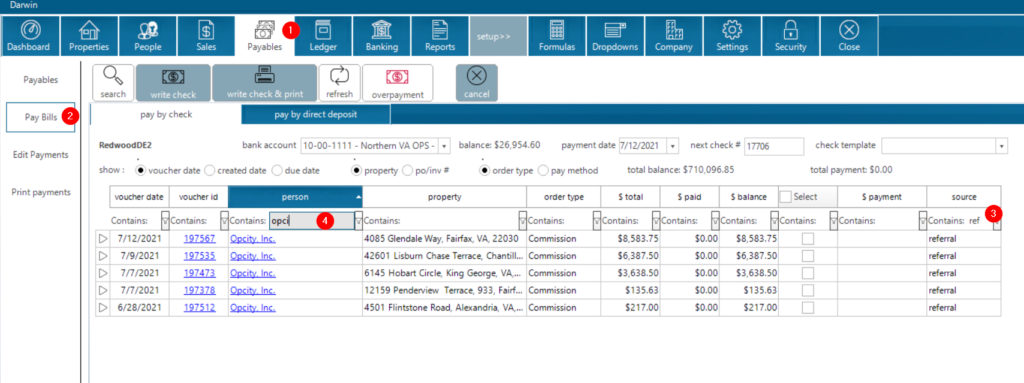The width and height of the screenshot is (1024, 383).
Task: Open the Payables module in top bar
Action: (x=264, y=36)
